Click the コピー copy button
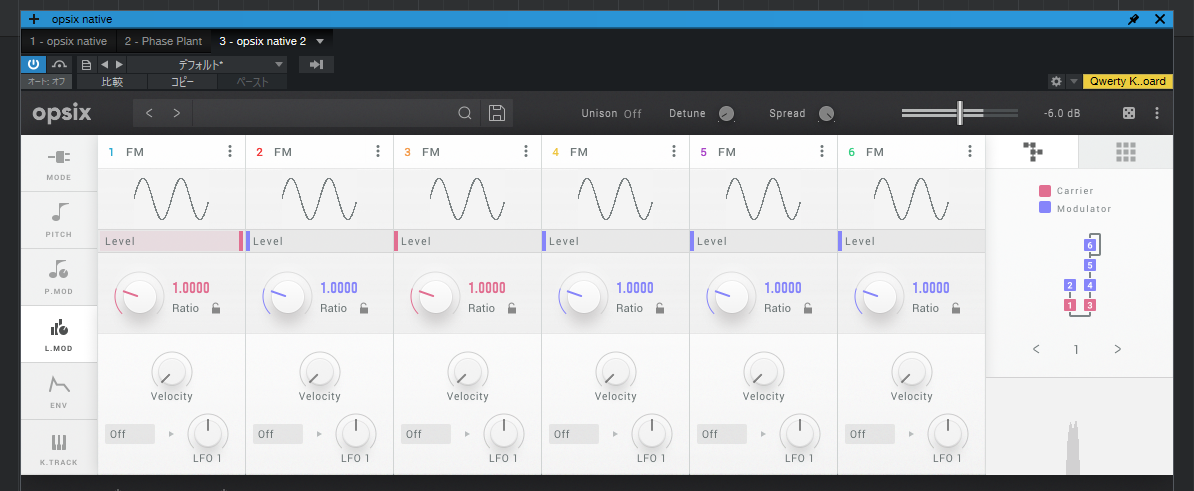This screenshot has width=1194, height=491. click(182, 82)
